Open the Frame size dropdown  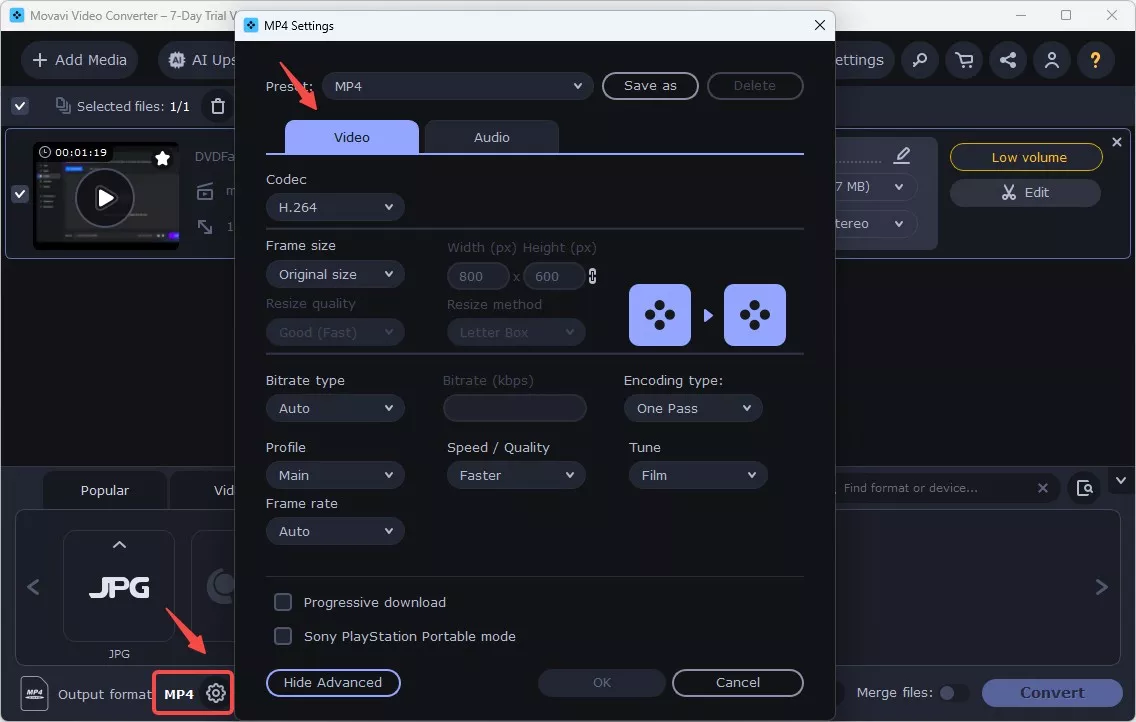click(x=335, y=274)
